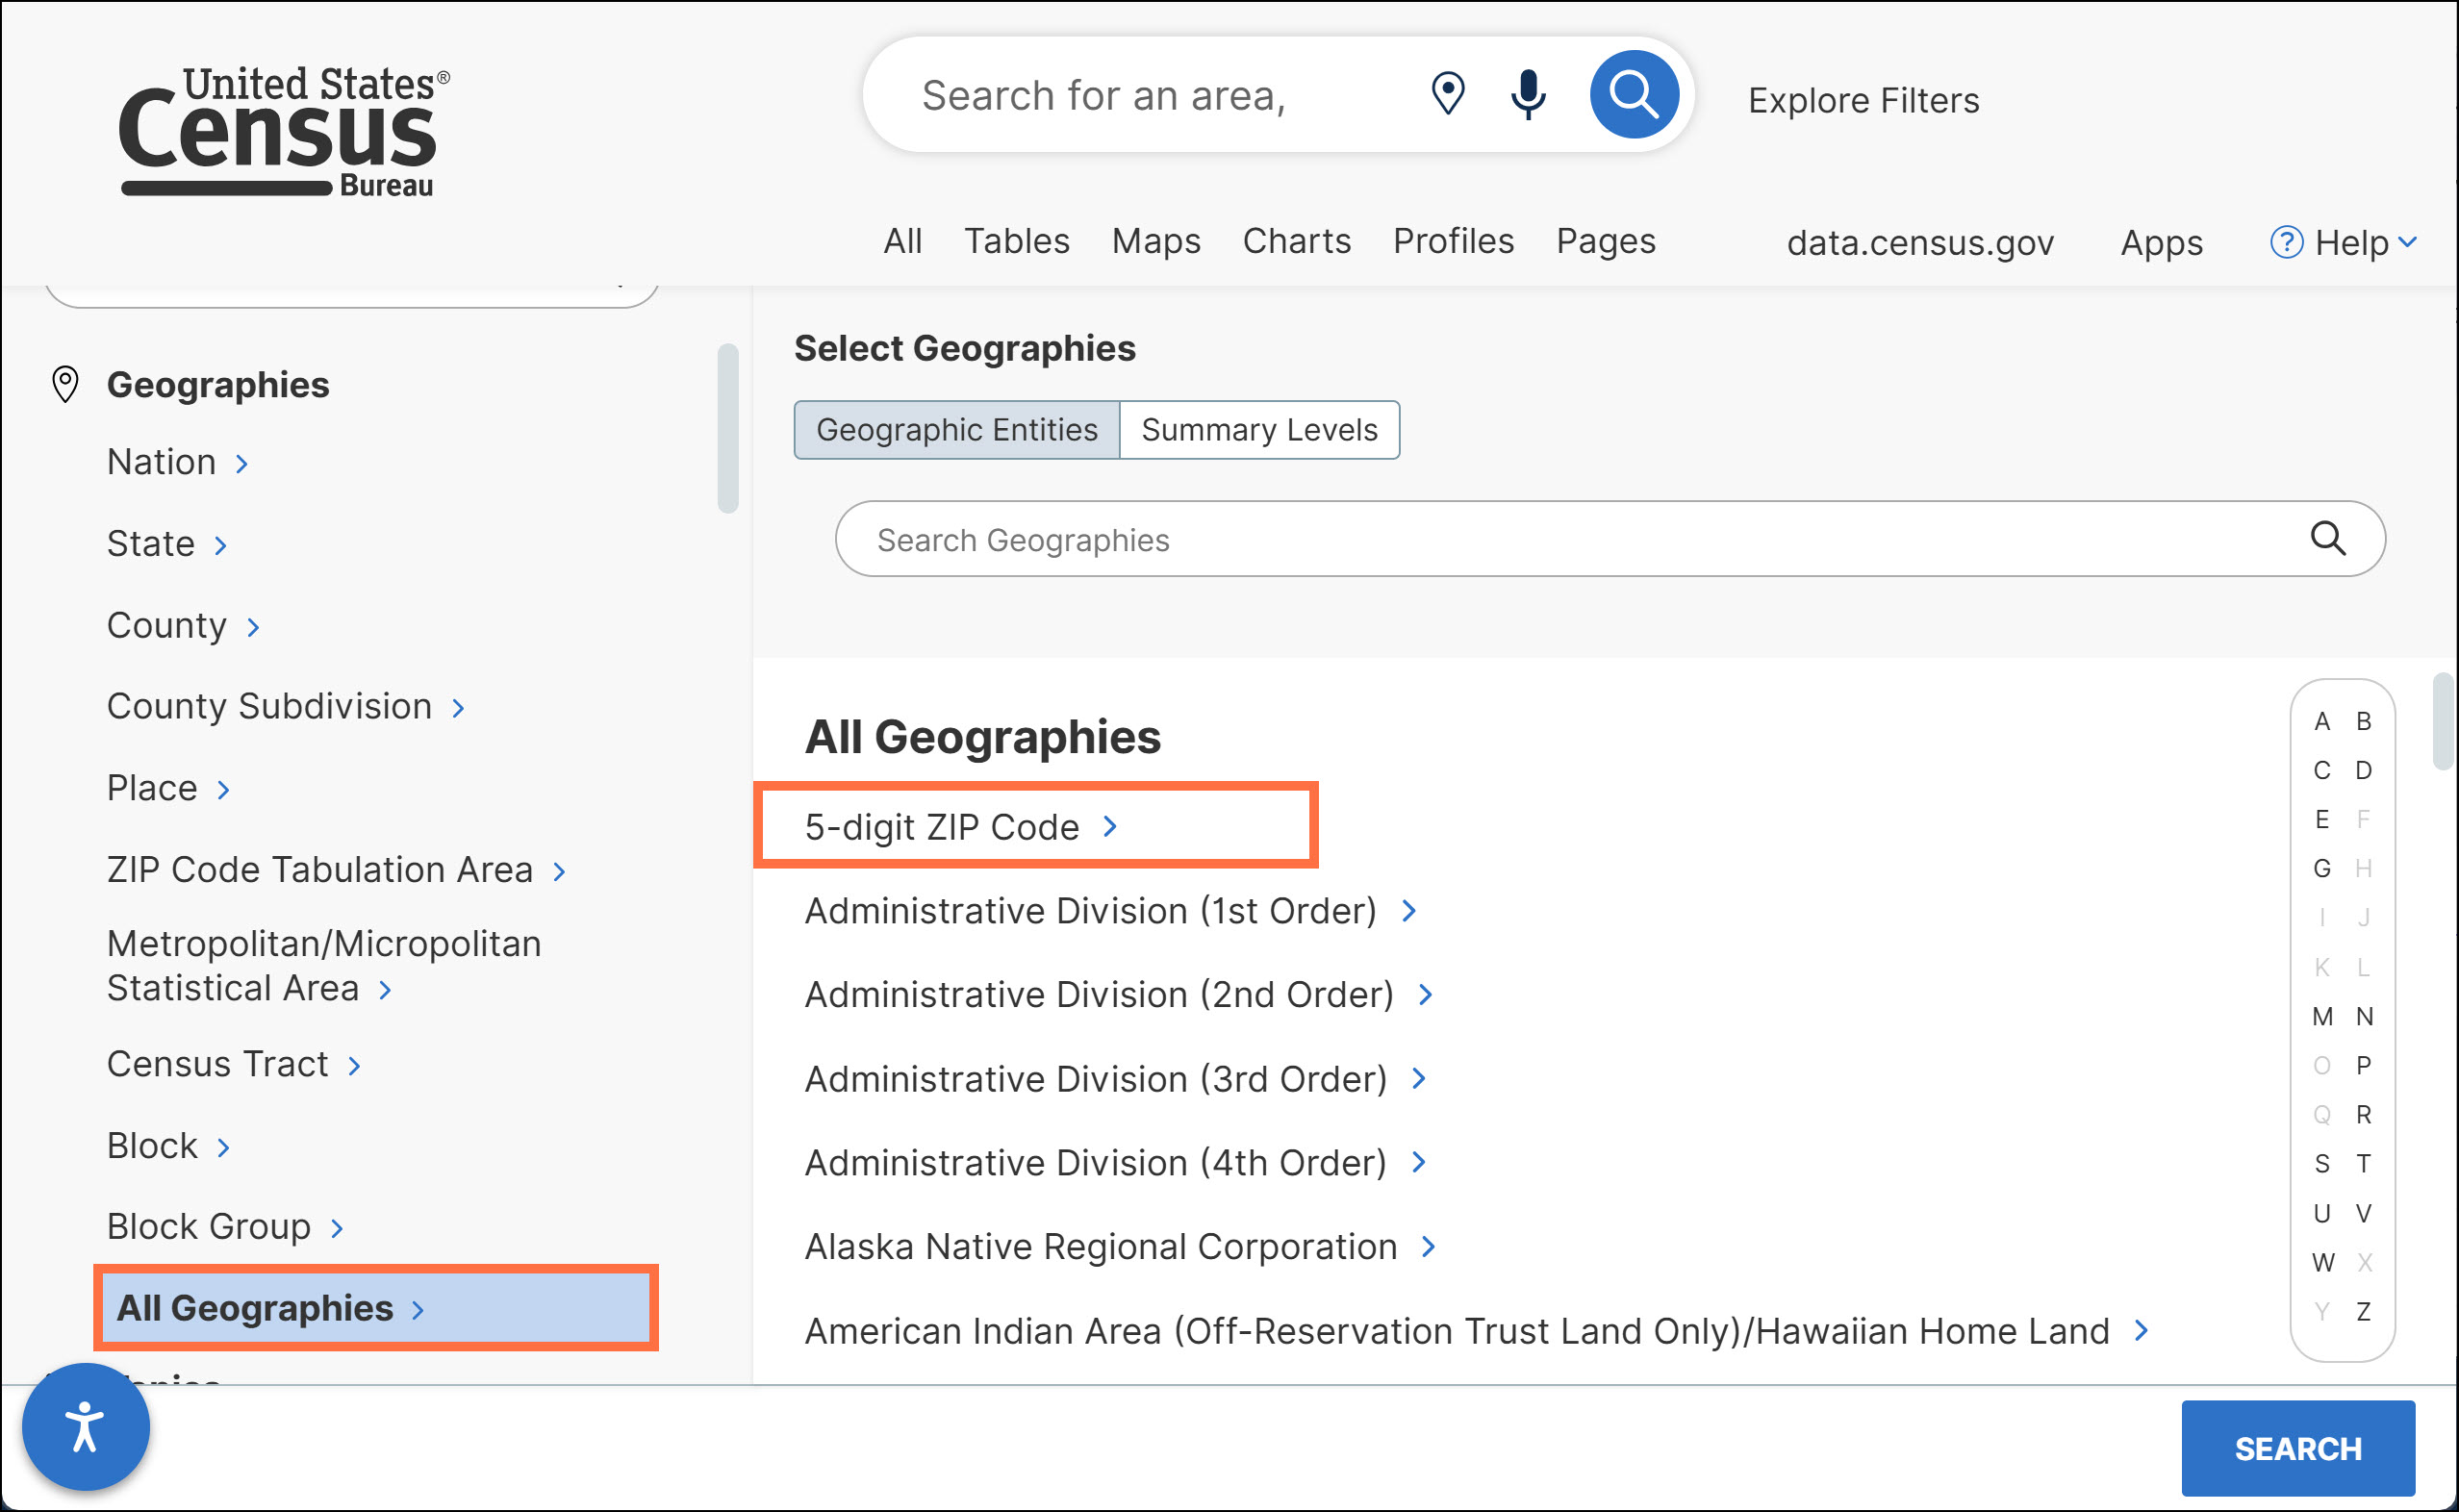Click the Help question mark icon
This screenshot has width=2459, height=1512.
pyautogui.click(x=2285, y=242)
